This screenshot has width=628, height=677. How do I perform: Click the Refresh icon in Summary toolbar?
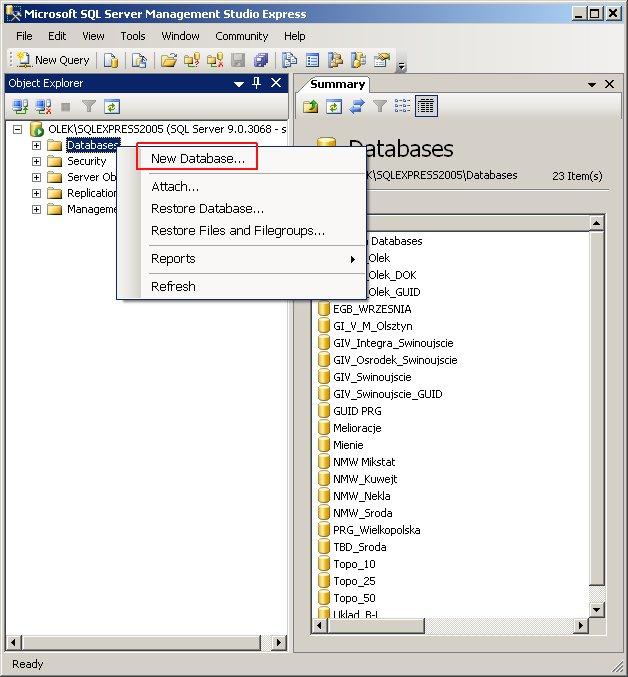coord(334,106)
